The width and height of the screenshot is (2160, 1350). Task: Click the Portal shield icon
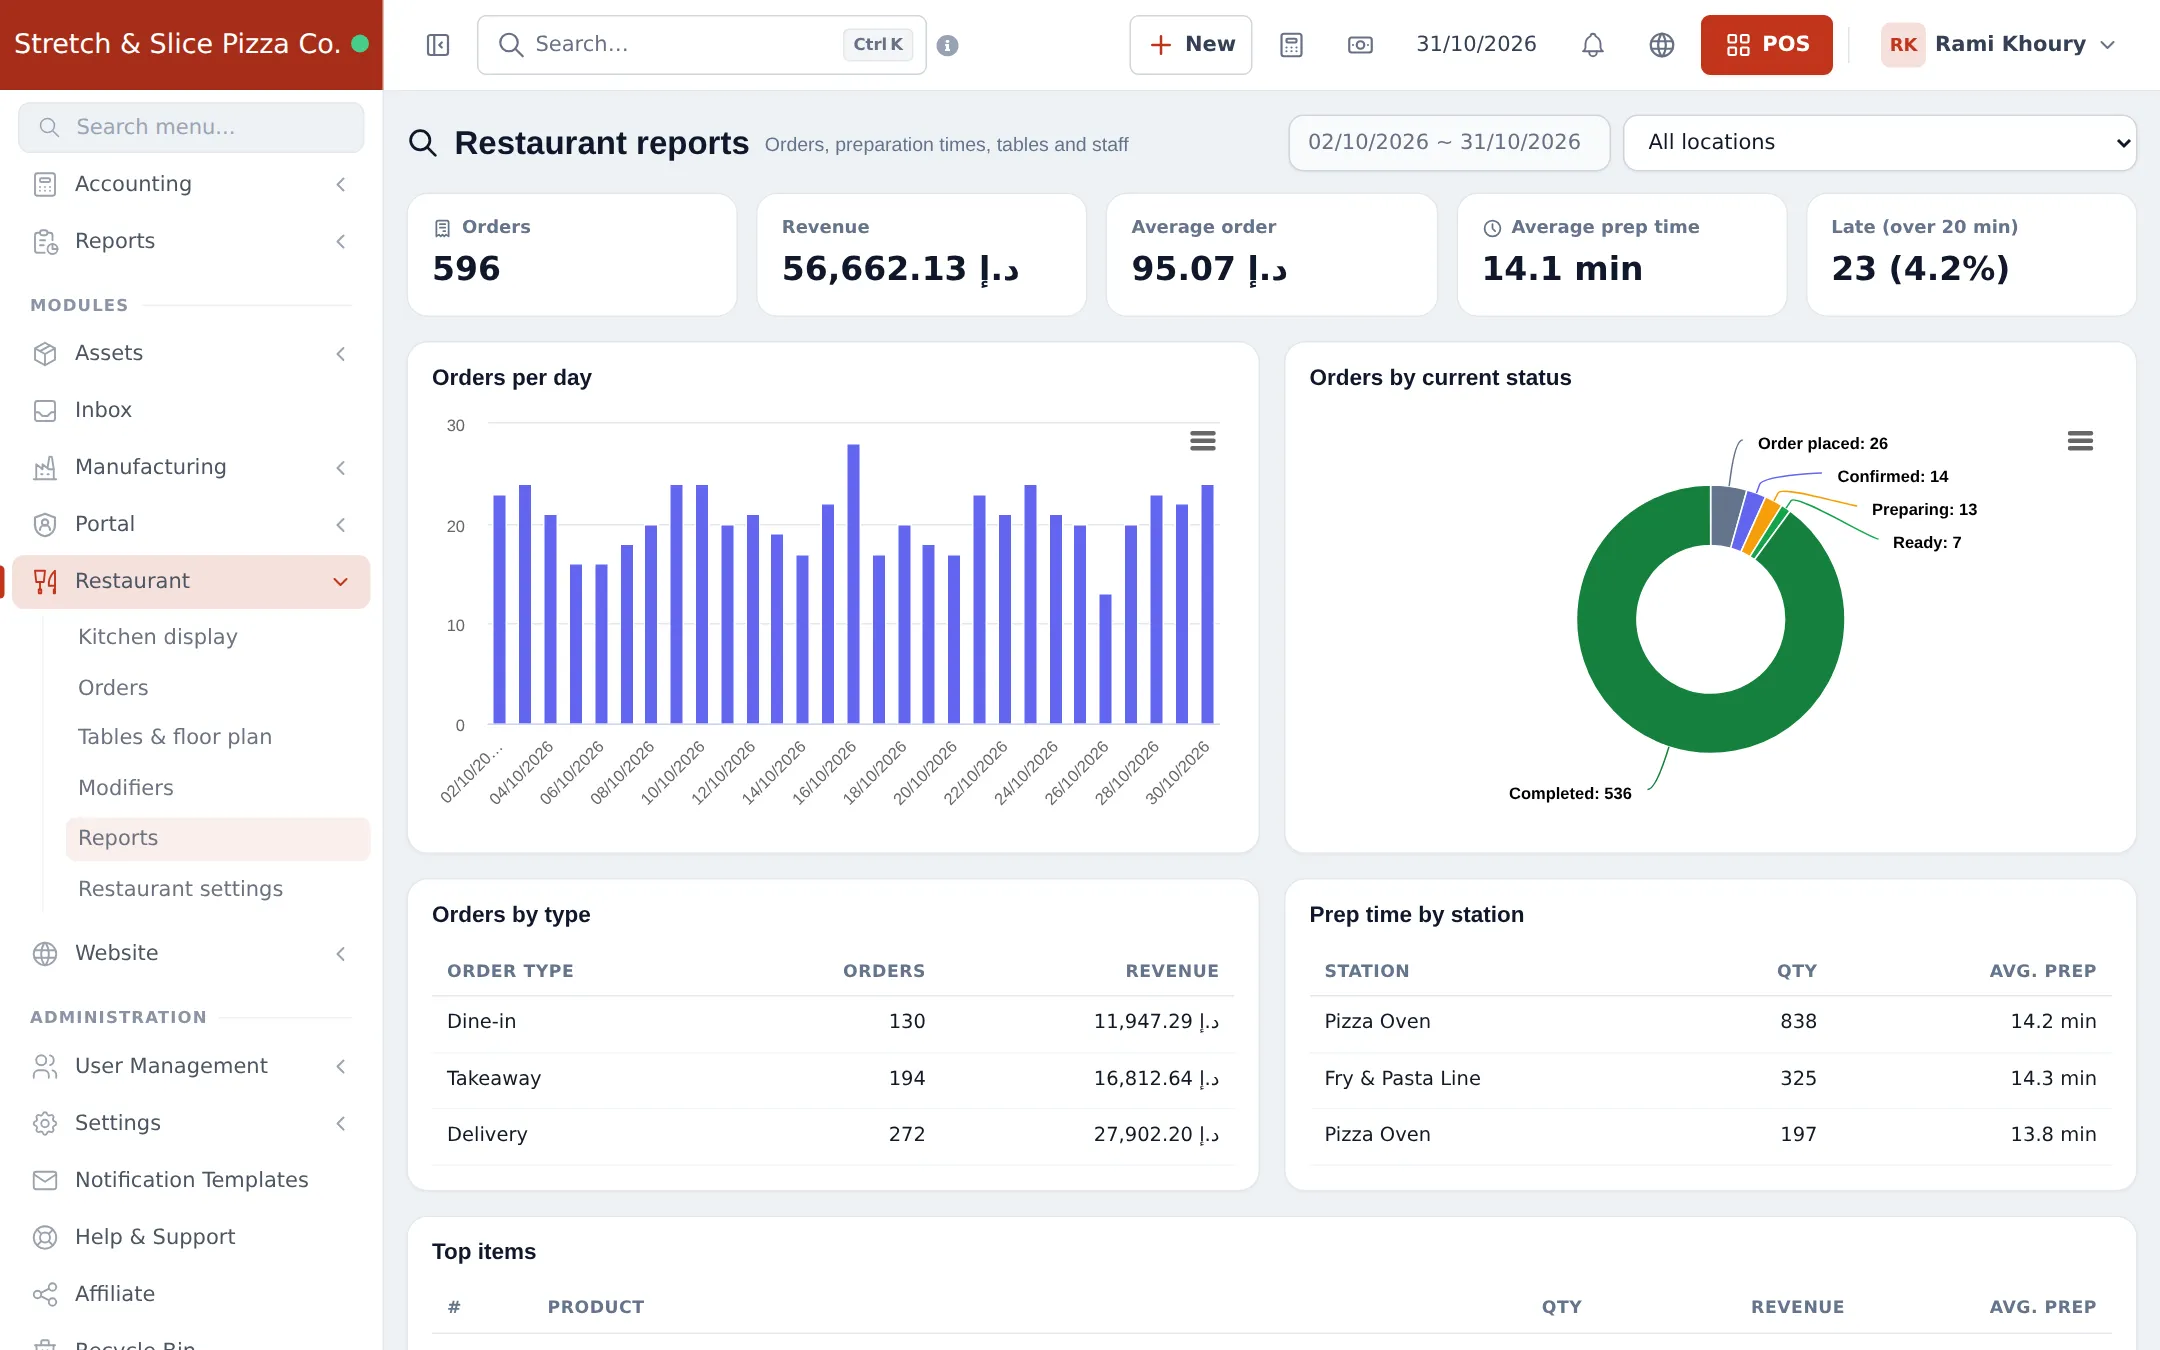(x=45, y=524)
